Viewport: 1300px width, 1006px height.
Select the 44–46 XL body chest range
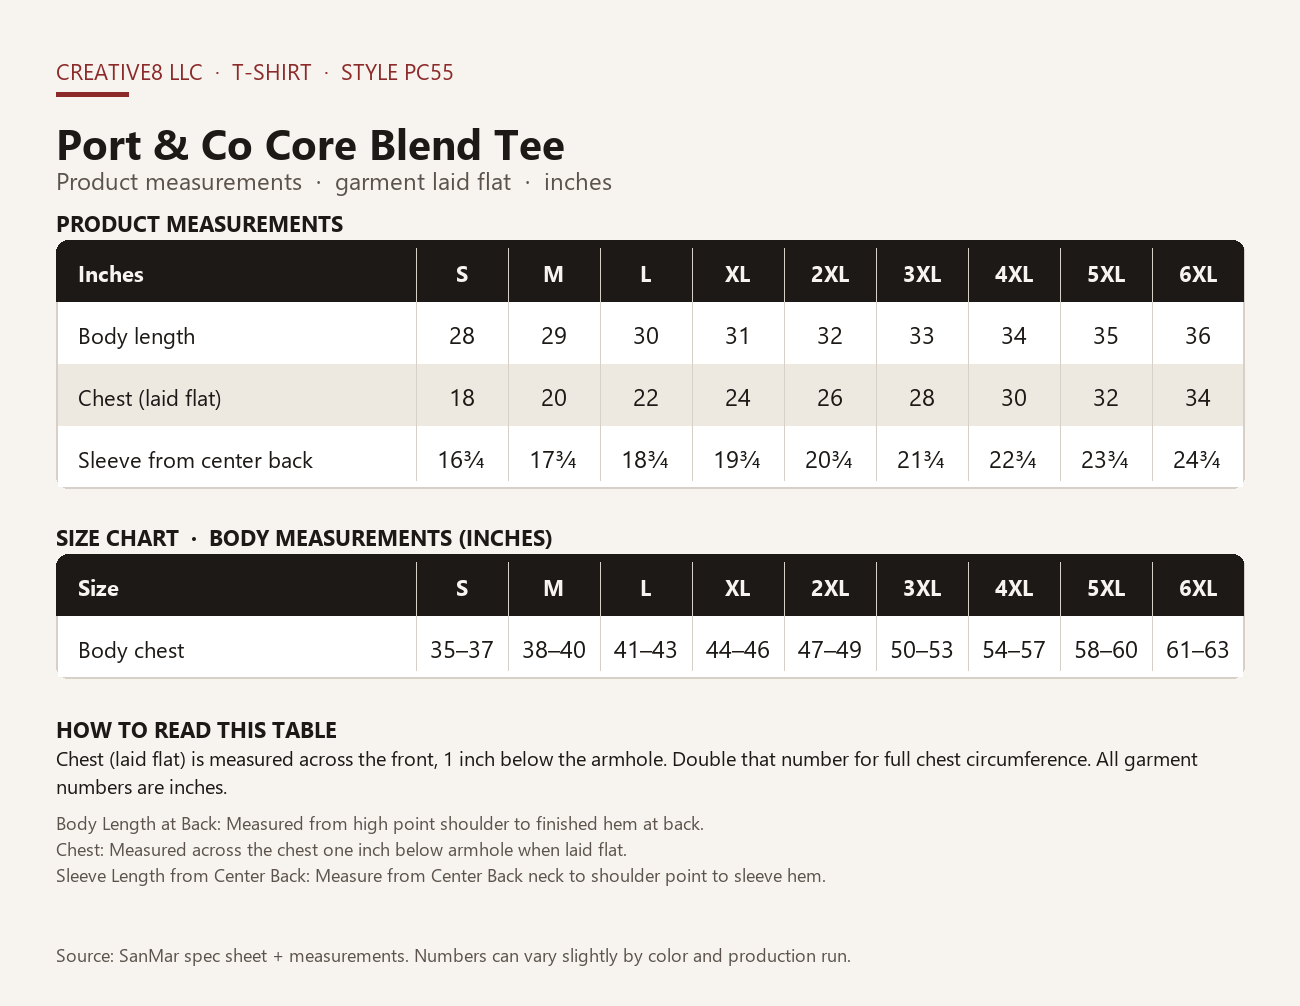pyautogui.click(x=738, y=650)
